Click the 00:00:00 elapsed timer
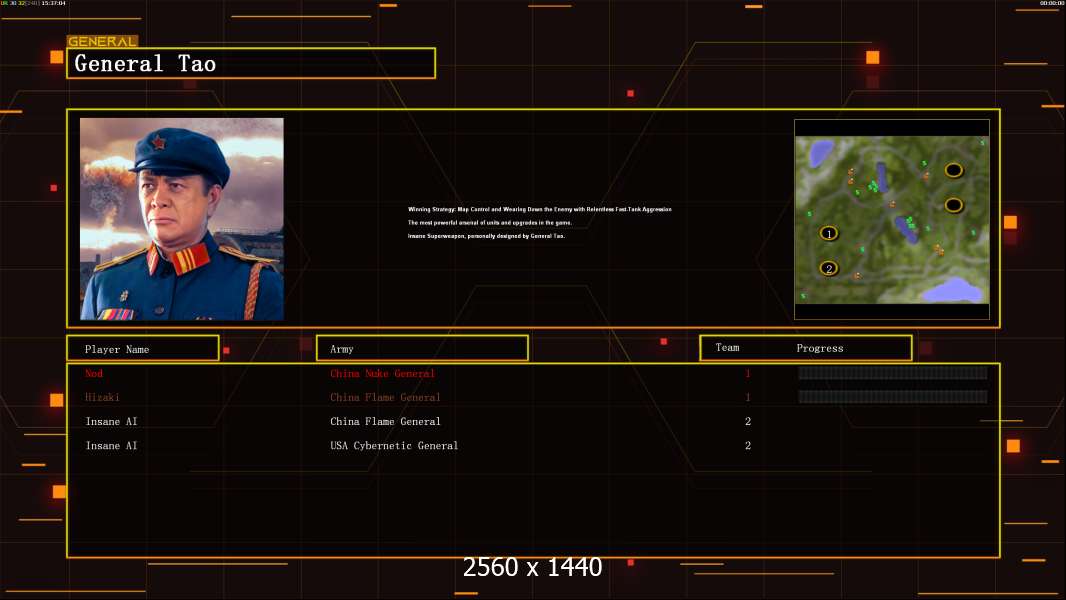1066x600 pixels. click(1052, 3)
